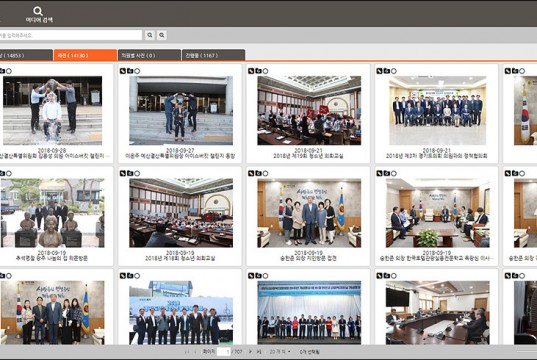Click the edit pencil icon on the 2018-09-27 ice bucket card
Image resolution: width=537 pixels, height=360 pixels.
click(123, 71)
